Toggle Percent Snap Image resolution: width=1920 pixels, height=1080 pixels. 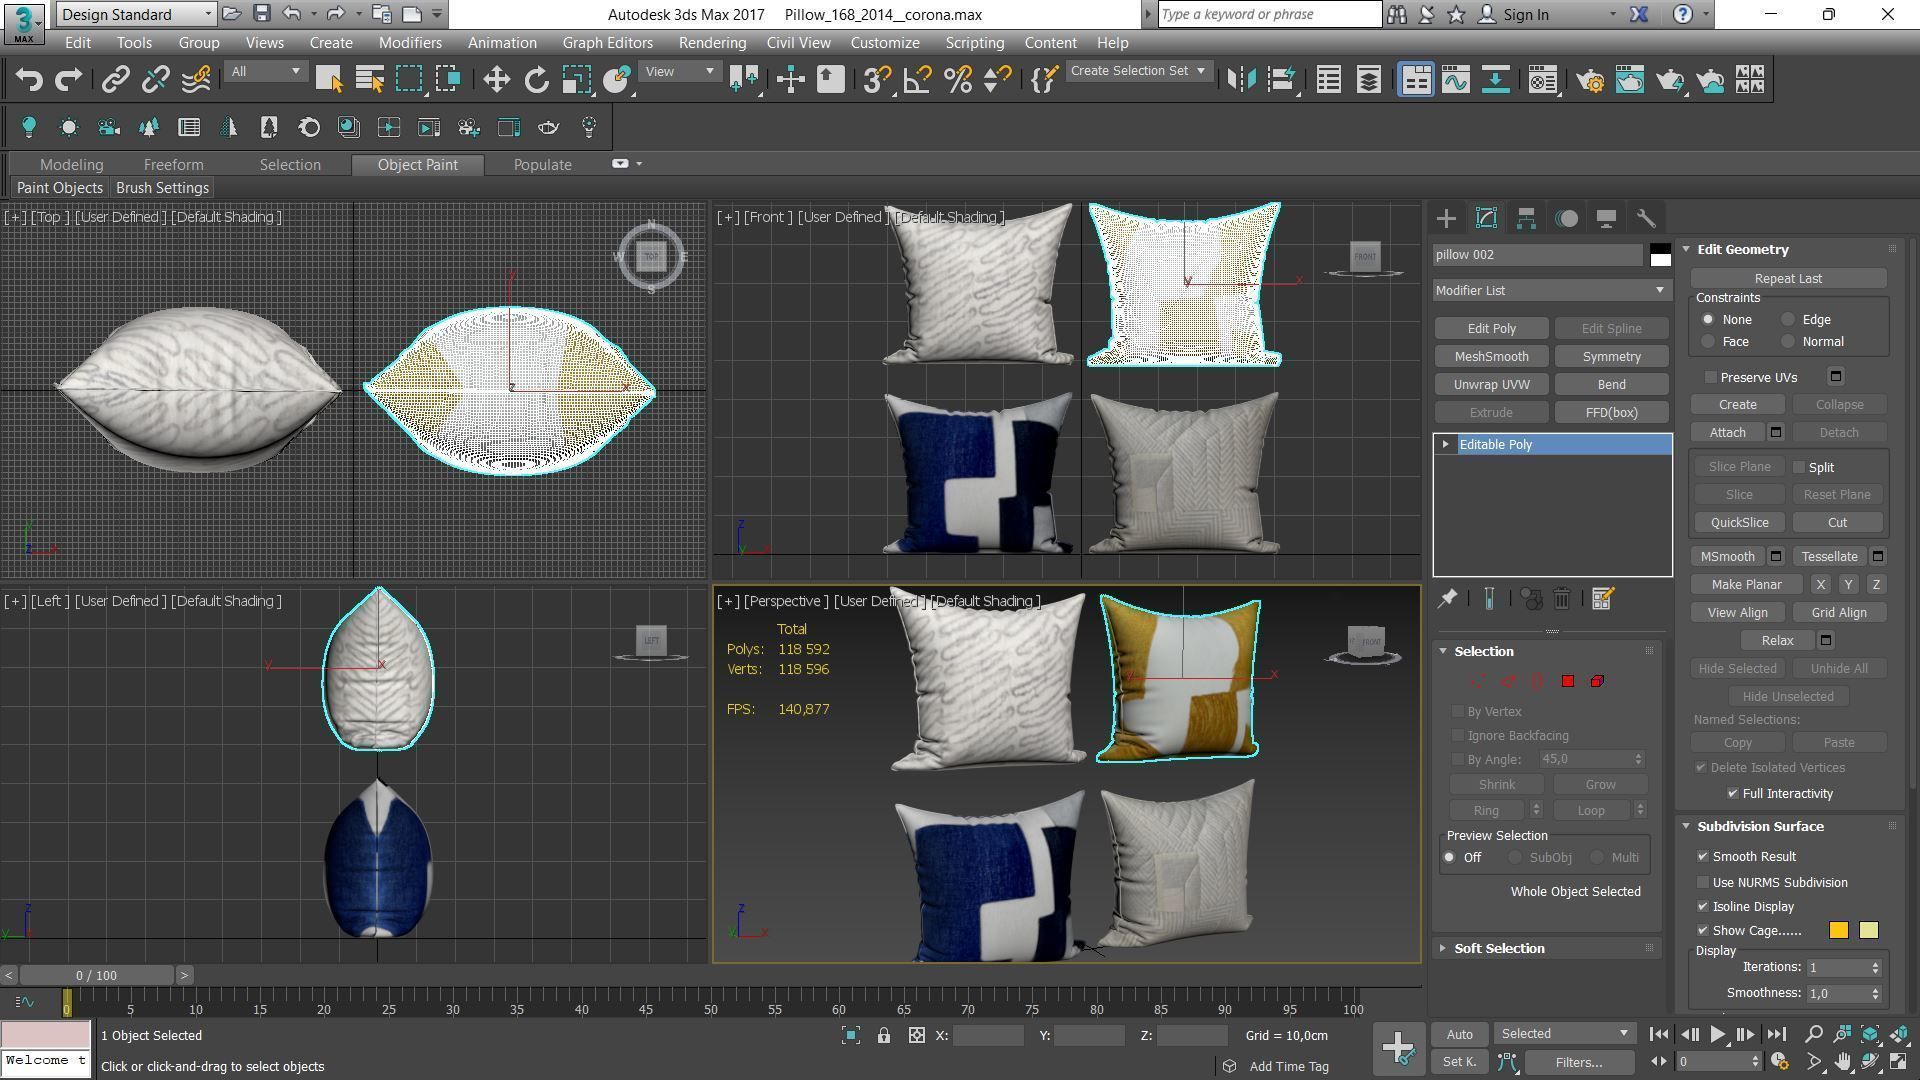tap(957, 80)
